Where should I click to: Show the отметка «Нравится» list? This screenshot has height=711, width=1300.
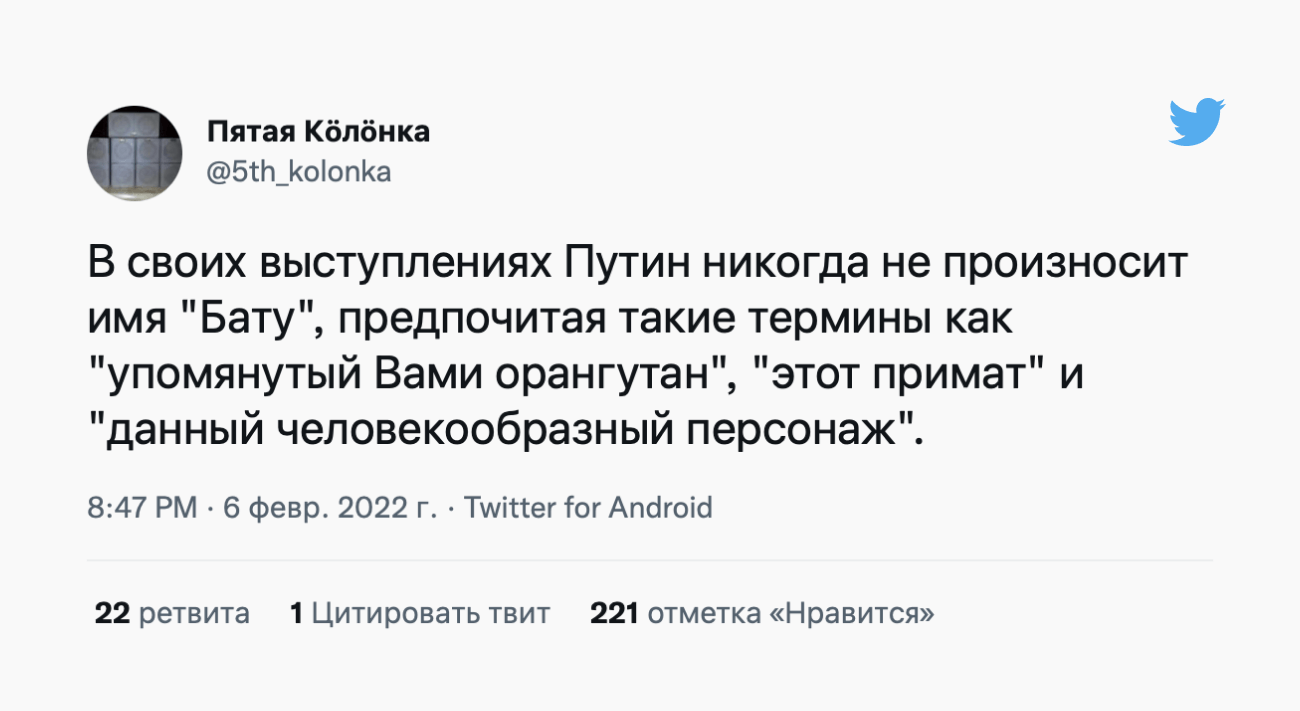[791, 613]
